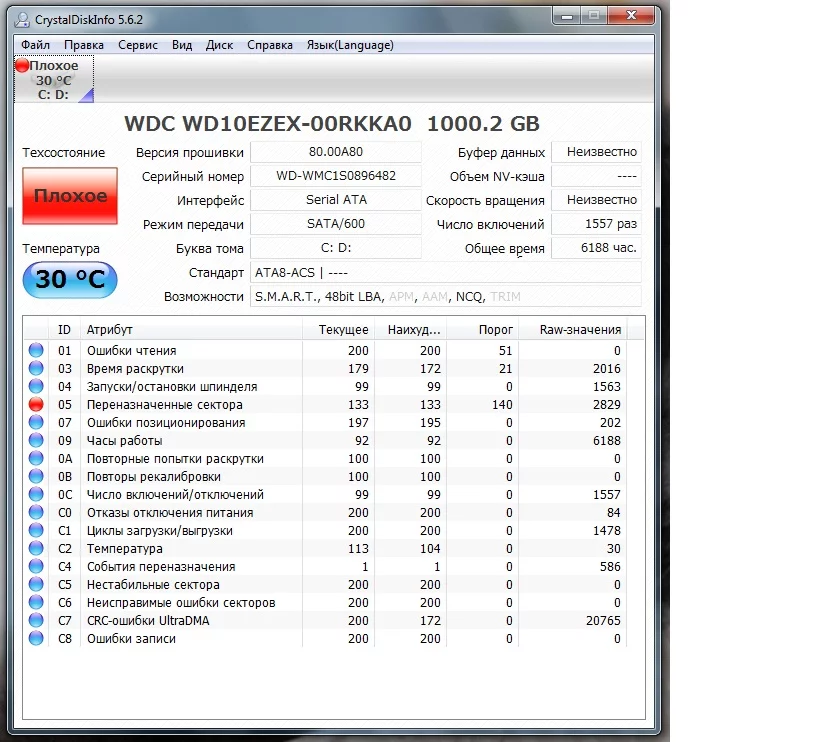Viewport: 818px width, 742px height.
Task: Click the red status icon for Reallocated Sectors (05)
Action: point(36,405)
